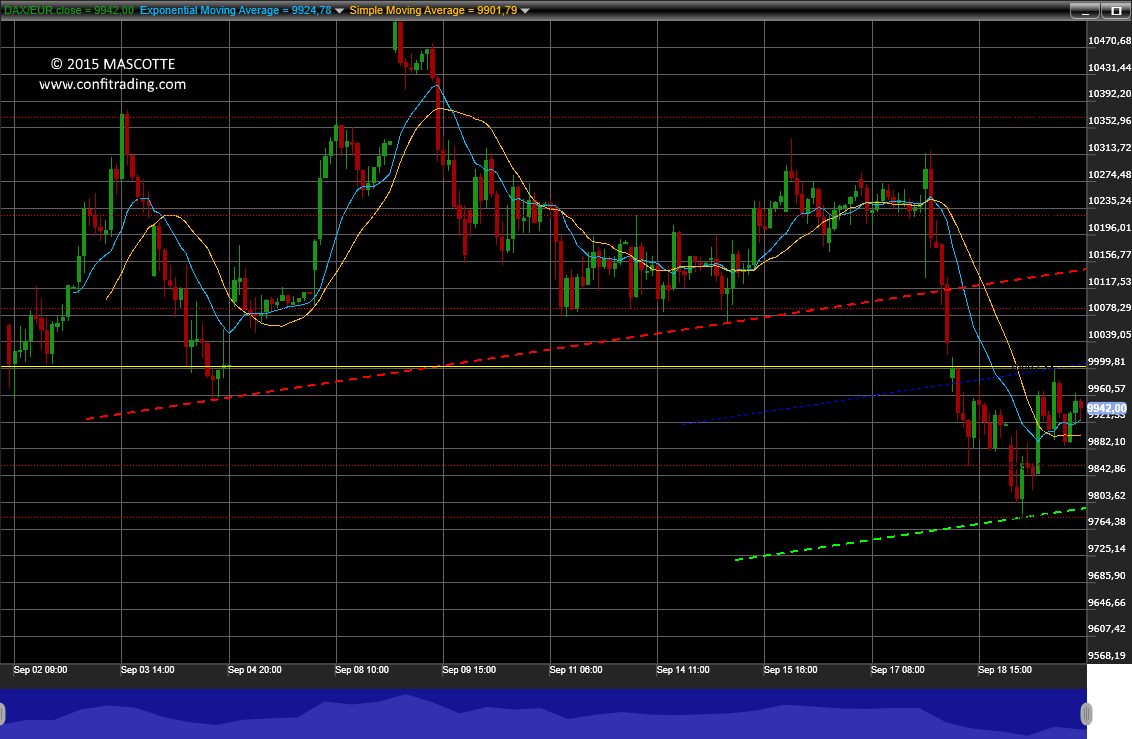The width and height of the screenshot is (1132, 739).
Task: Grab the left handle of the range navigator
Action: click(2, 714)
